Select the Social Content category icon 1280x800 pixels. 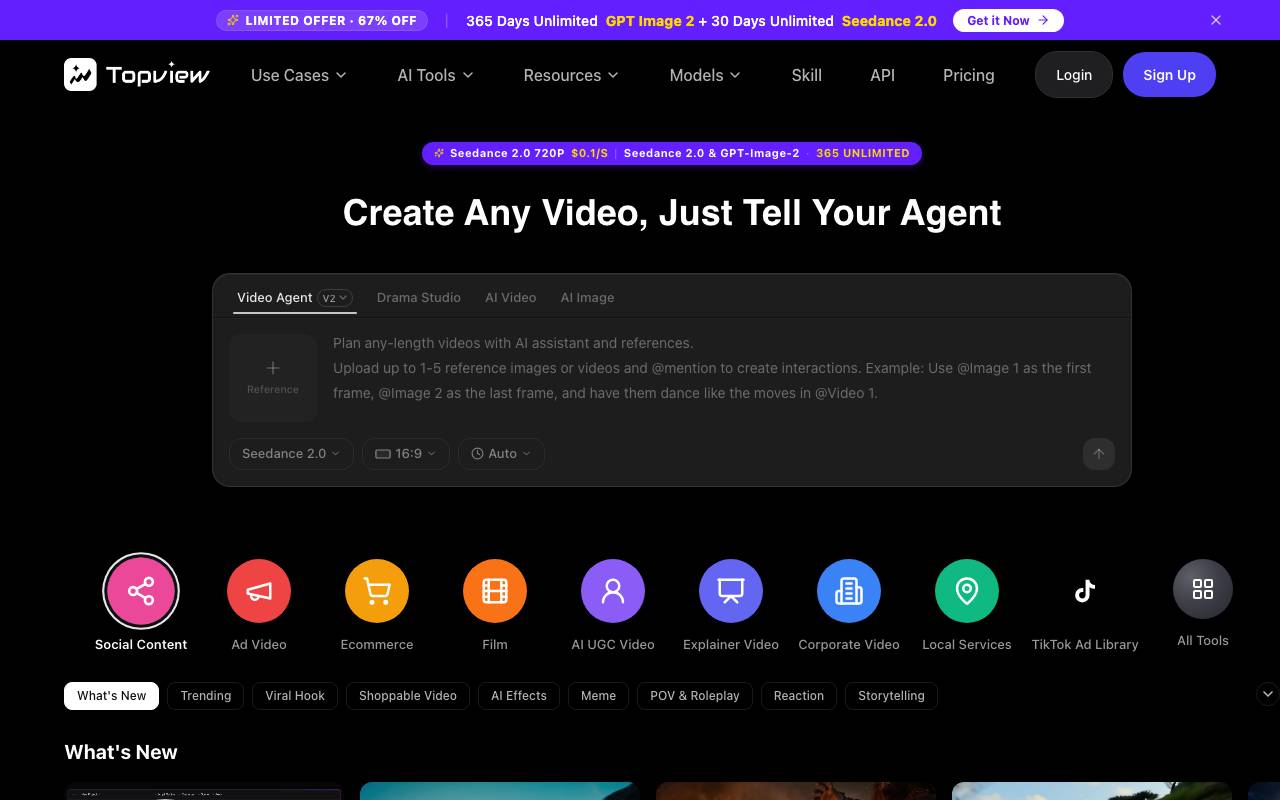pos(141,591)
